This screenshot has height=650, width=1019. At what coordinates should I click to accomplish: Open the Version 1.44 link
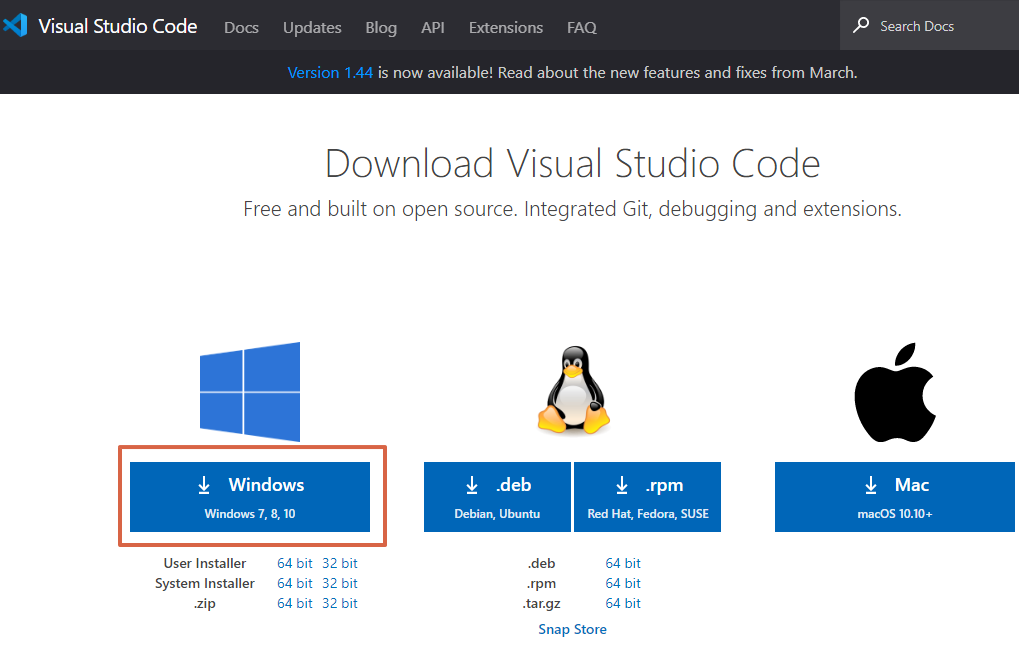pos(330,72)
